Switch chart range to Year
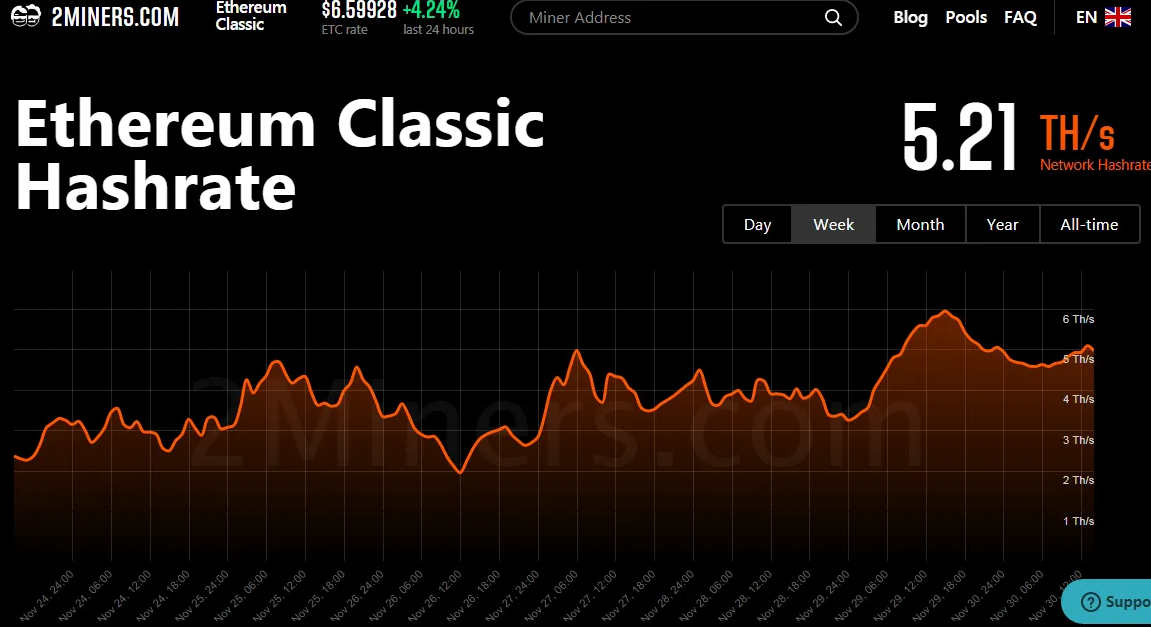Image resolution: width=1151 pixels, height=627 pixels. point(1003,225)
